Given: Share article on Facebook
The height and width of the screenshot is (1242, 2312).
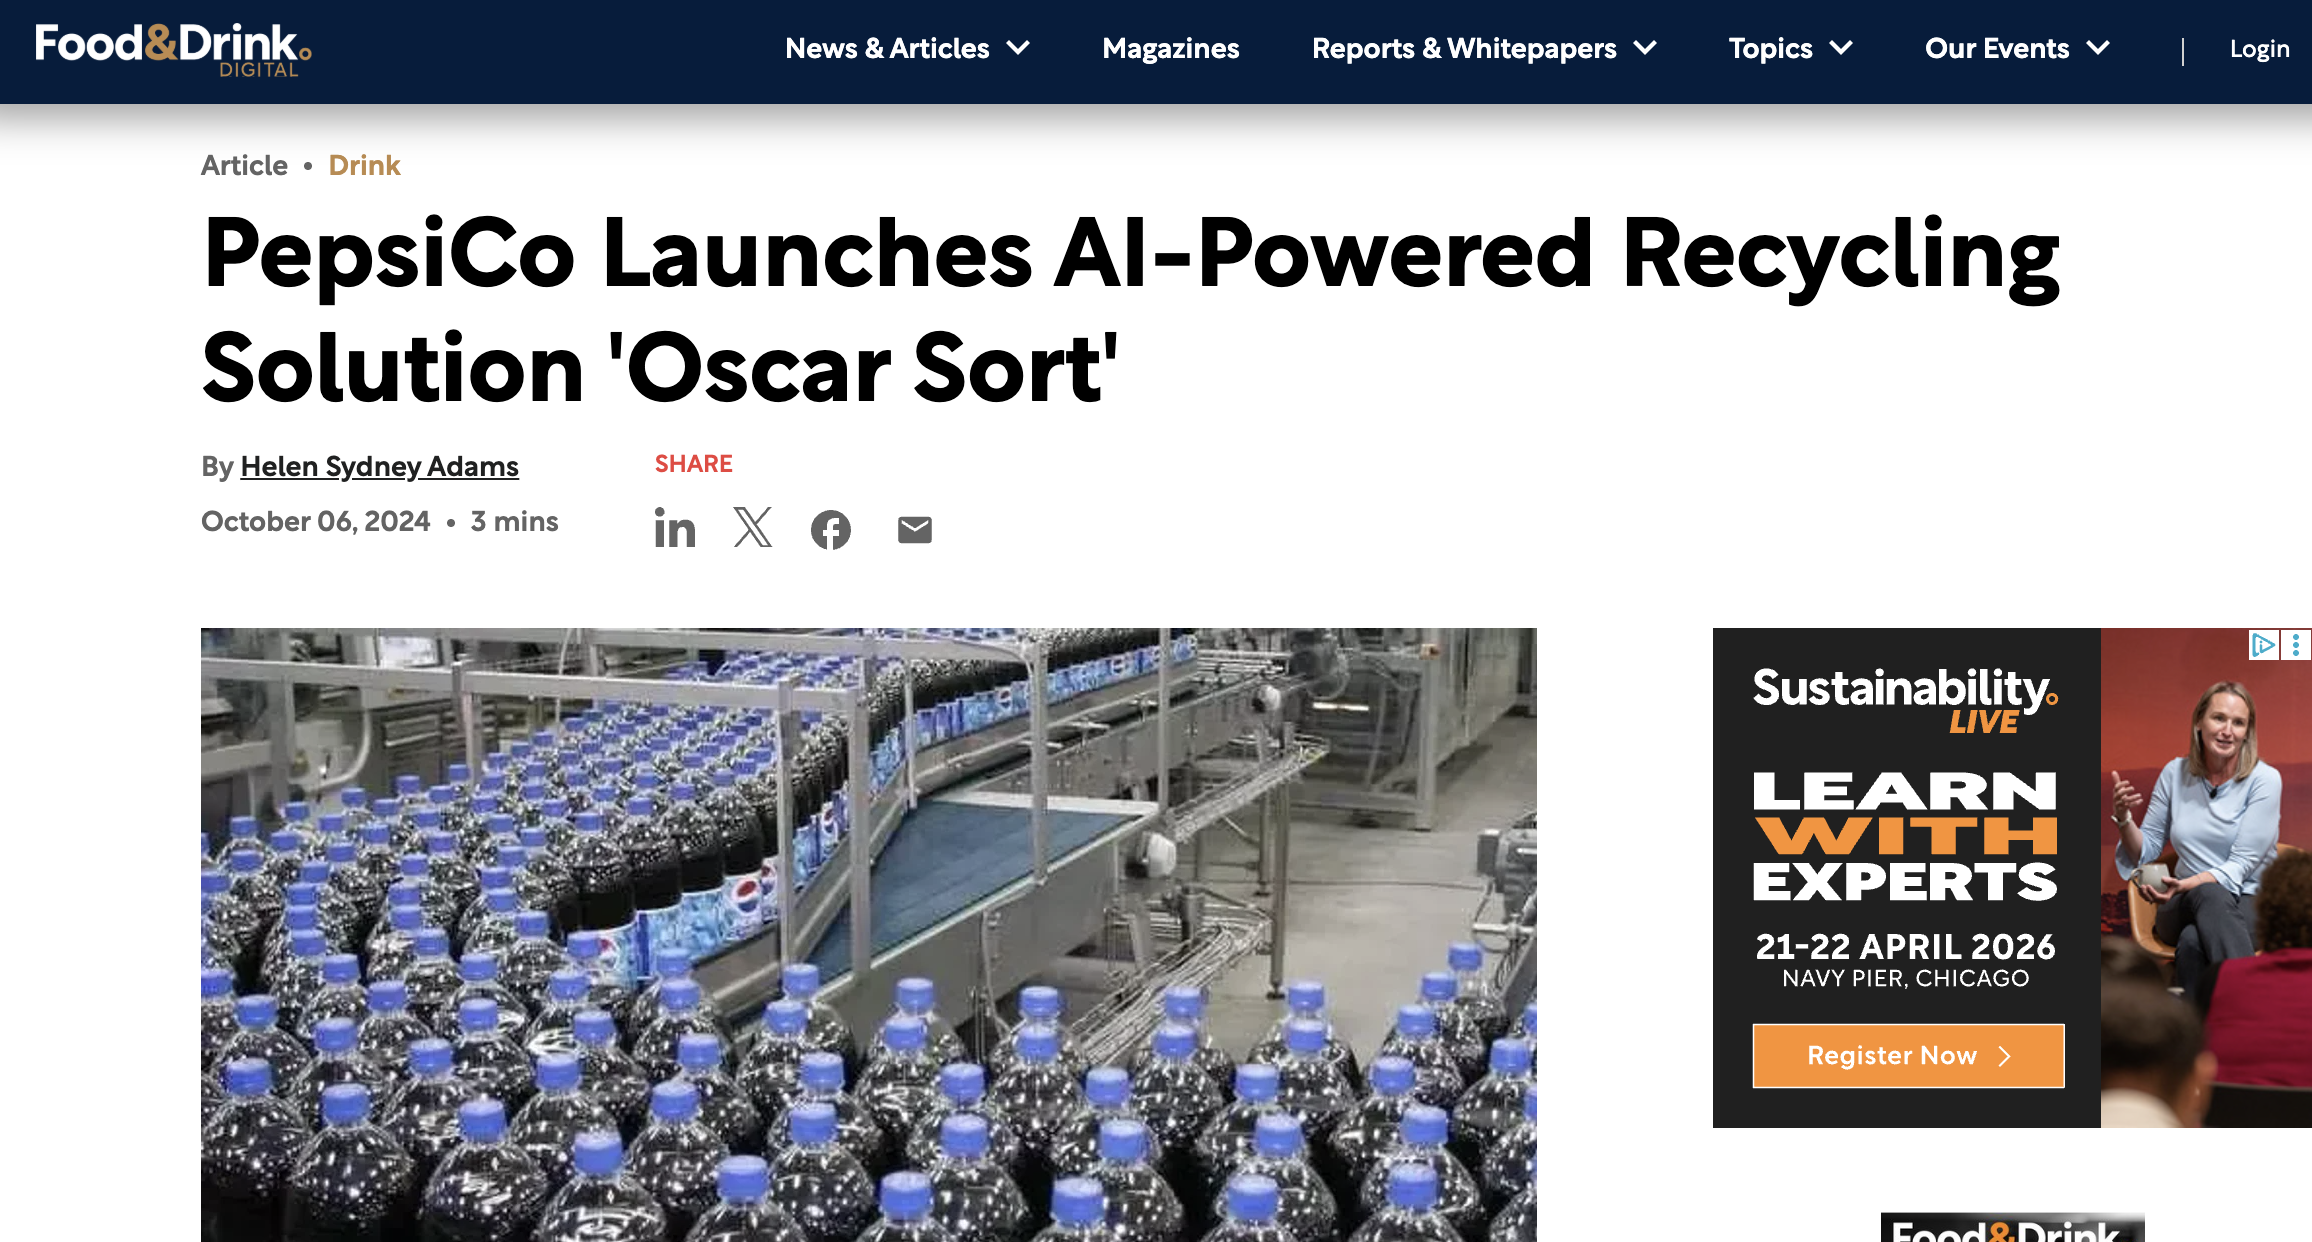Looking at the screenshot, I should click(831, 529).
